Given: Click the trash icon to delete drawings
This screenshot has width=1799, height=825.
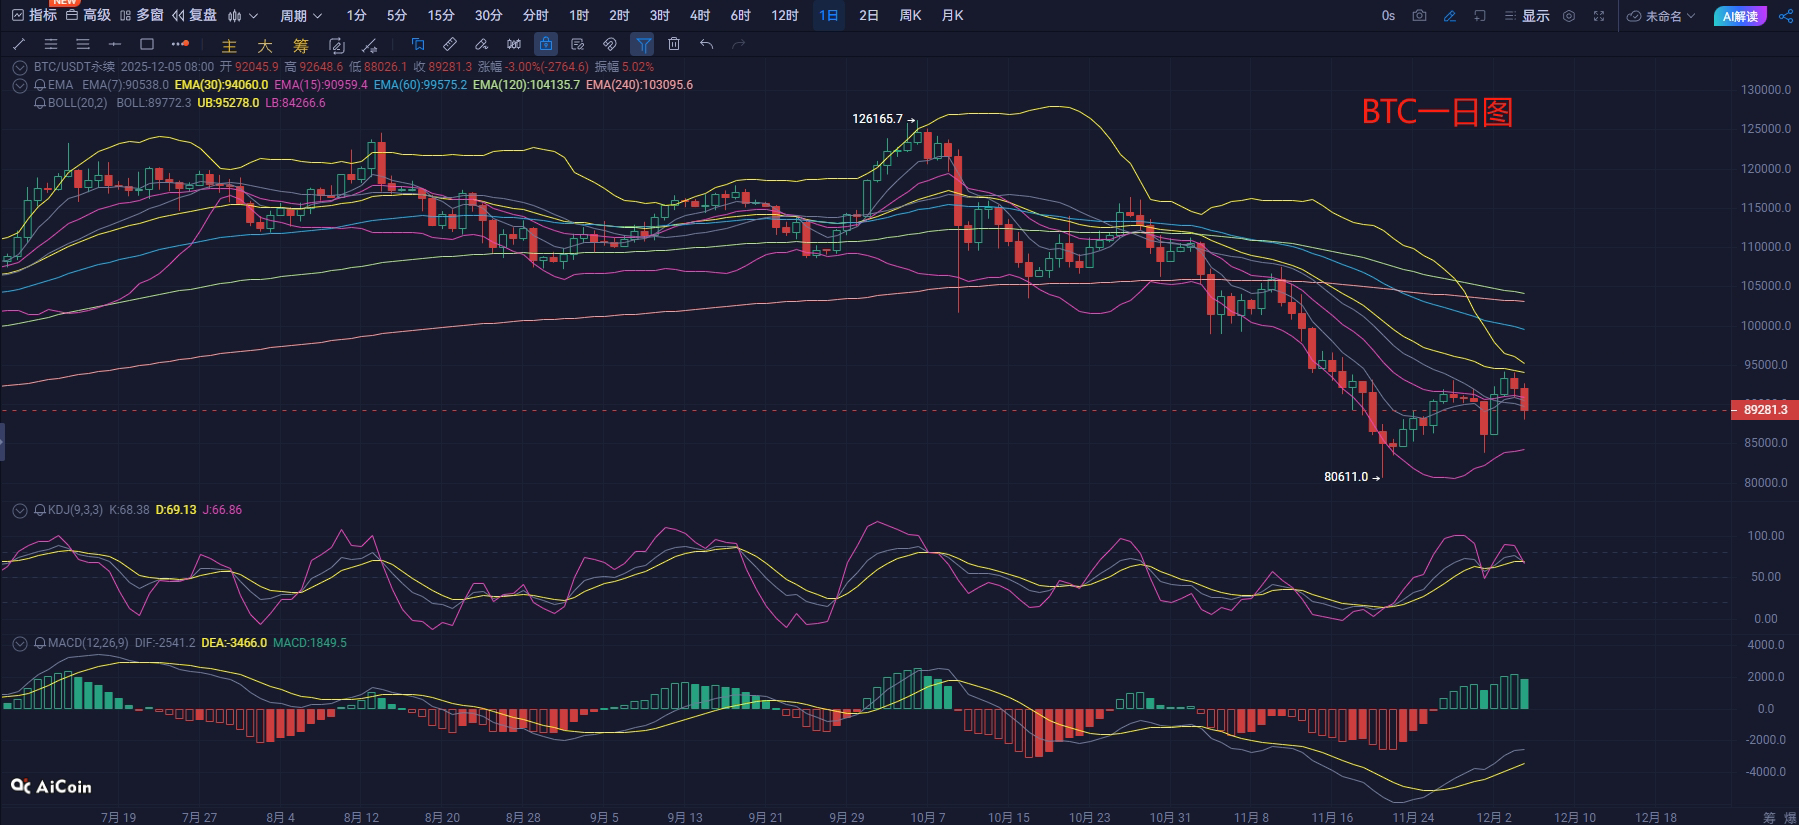Looking at the screenshot, I should (x=674, y=44).
